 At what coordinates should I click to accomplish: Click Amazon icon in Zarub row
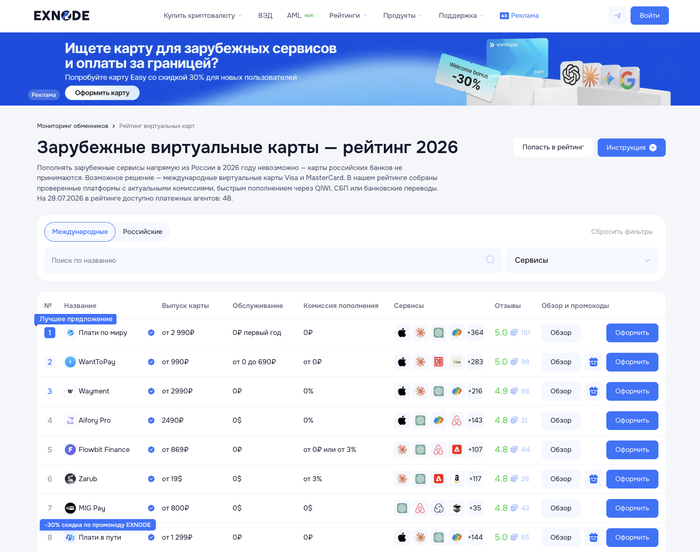pos(456,479)
